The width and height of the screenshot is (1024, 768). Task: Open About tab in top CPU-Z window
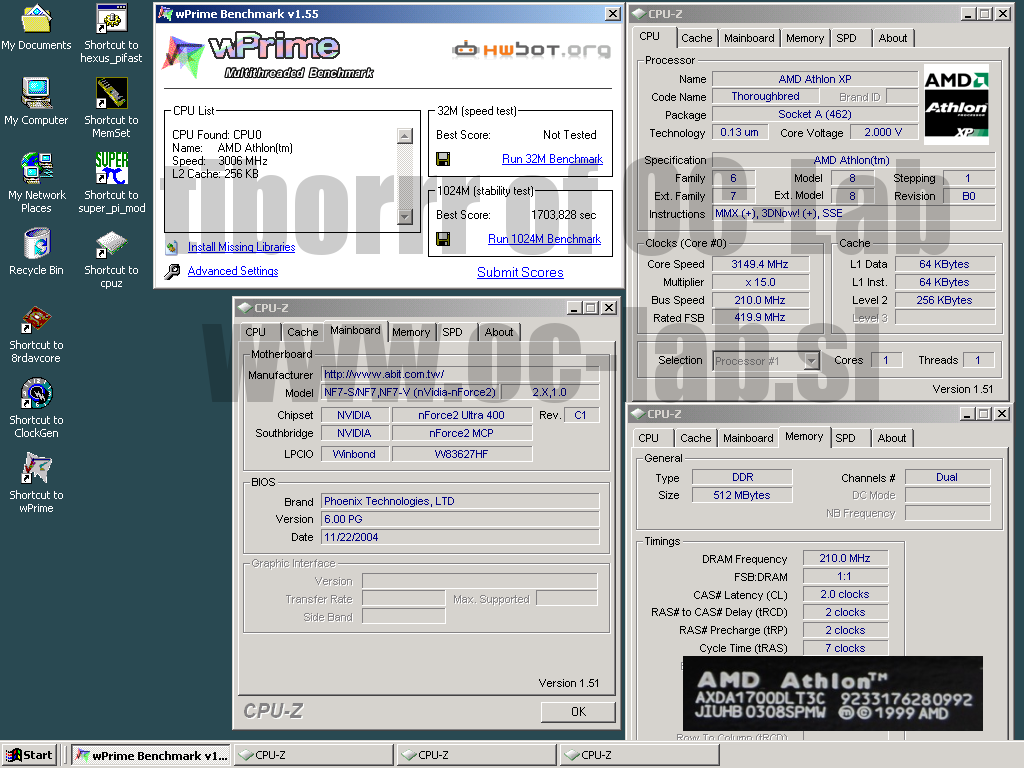pos(893,38)
